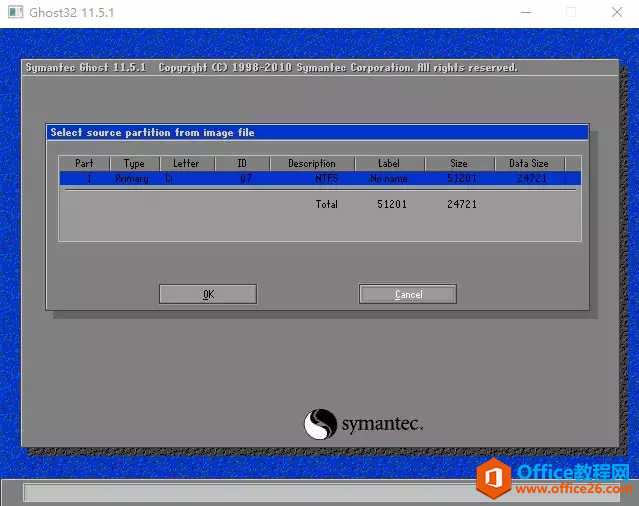Screen dimensions: 639x506
Task: Click the Part column header
Action: (x=84, y=163)
